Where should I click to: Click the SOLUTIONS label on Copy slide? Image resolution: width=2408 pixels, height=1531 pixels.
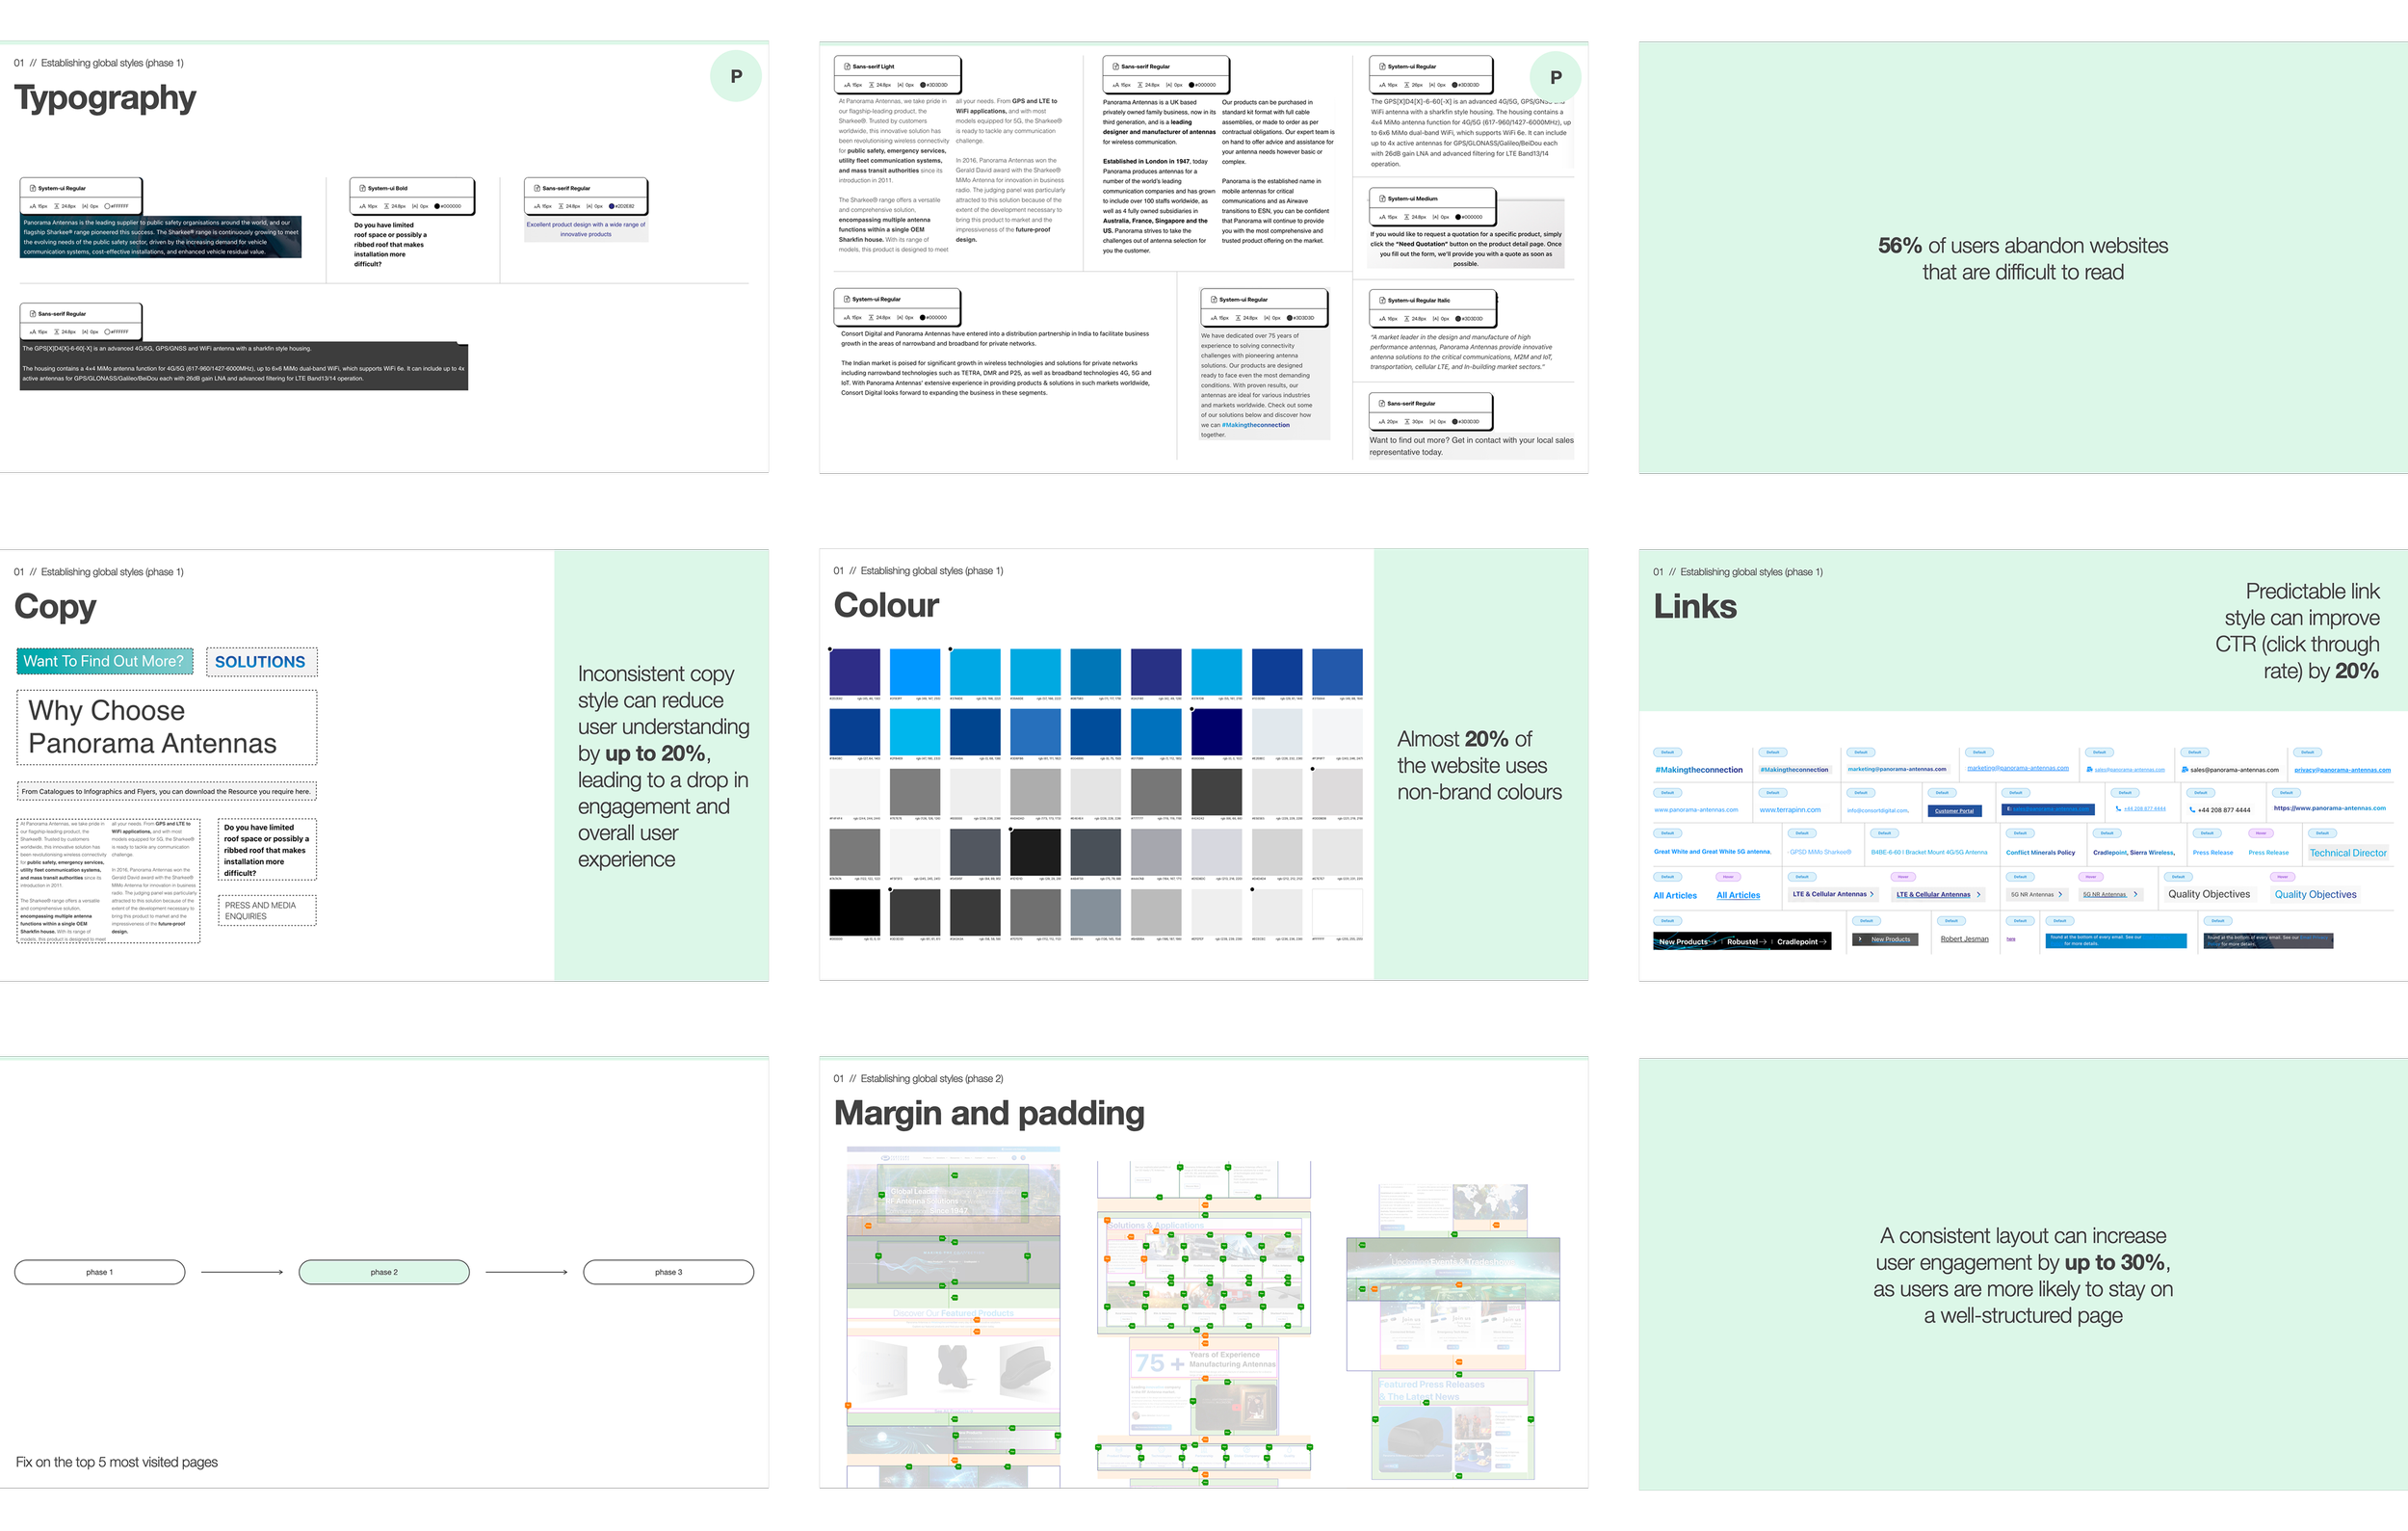coord(260,662)
